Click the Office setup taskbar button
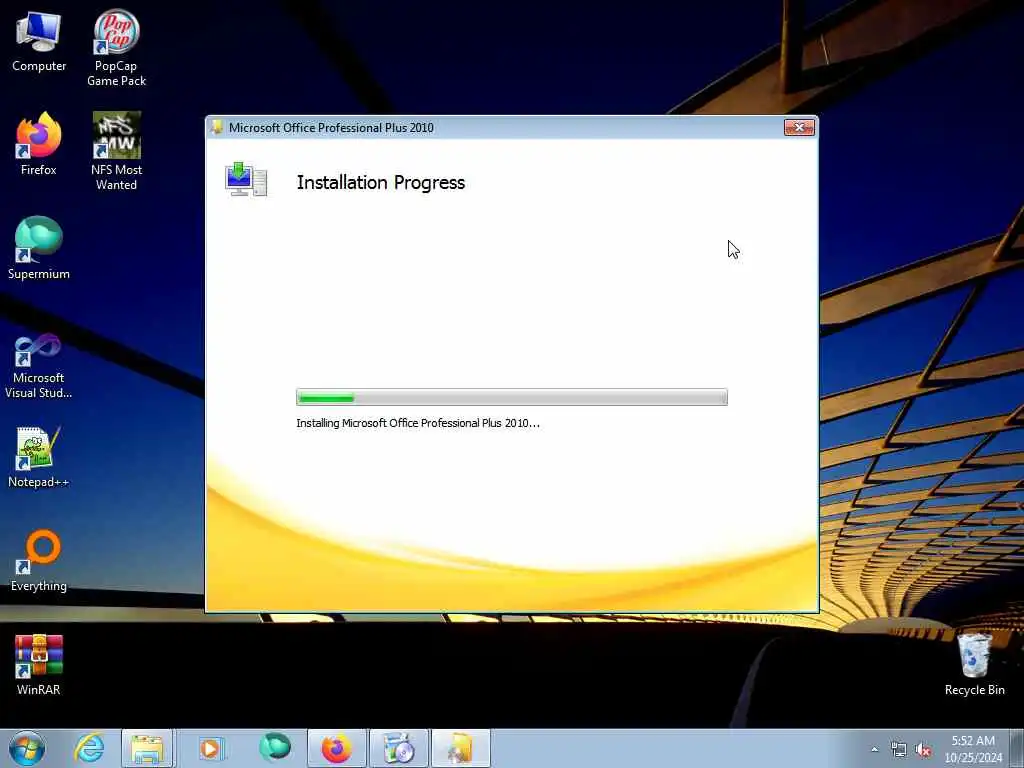 [461, 748]
